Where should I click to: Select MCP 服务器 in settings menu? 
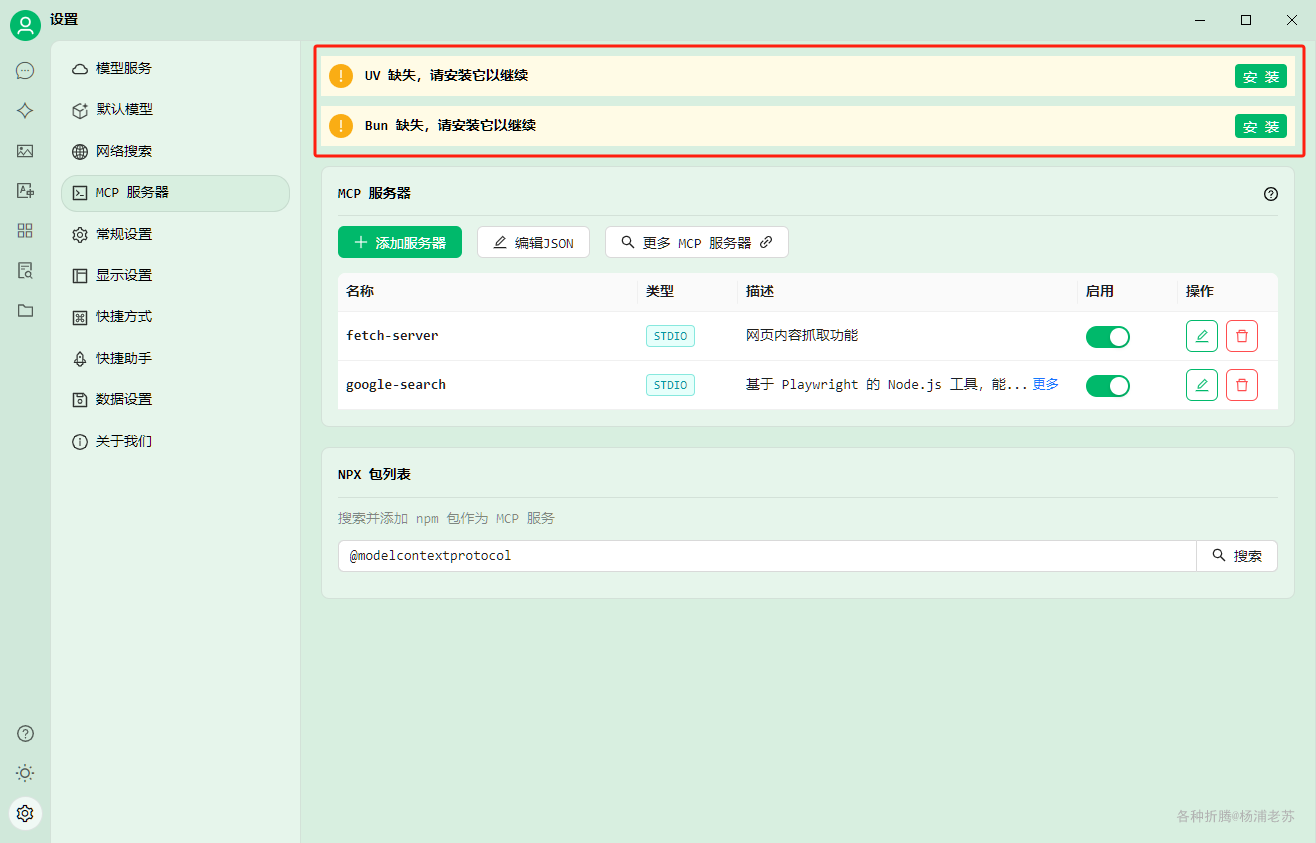pos(175,193)
